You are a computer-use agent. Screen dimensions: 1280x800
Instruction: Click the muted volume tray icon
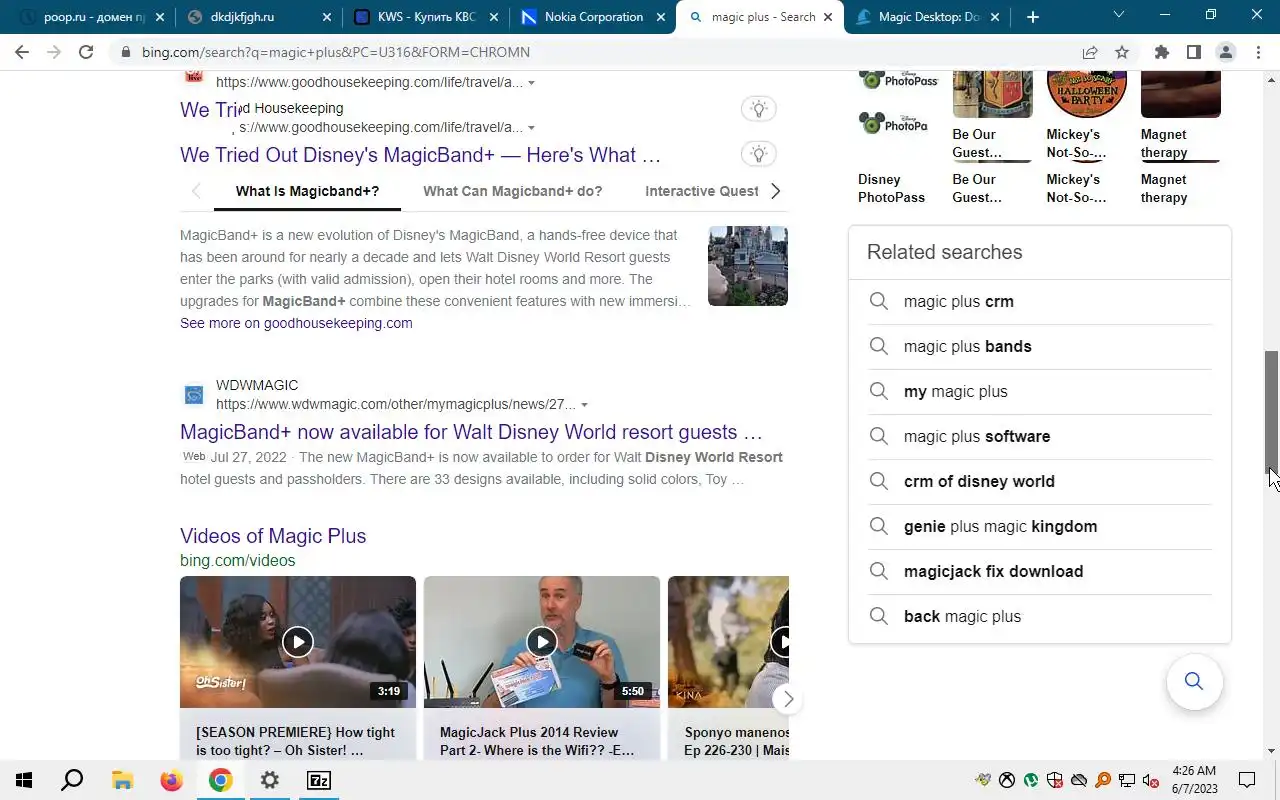[1151, 780]
